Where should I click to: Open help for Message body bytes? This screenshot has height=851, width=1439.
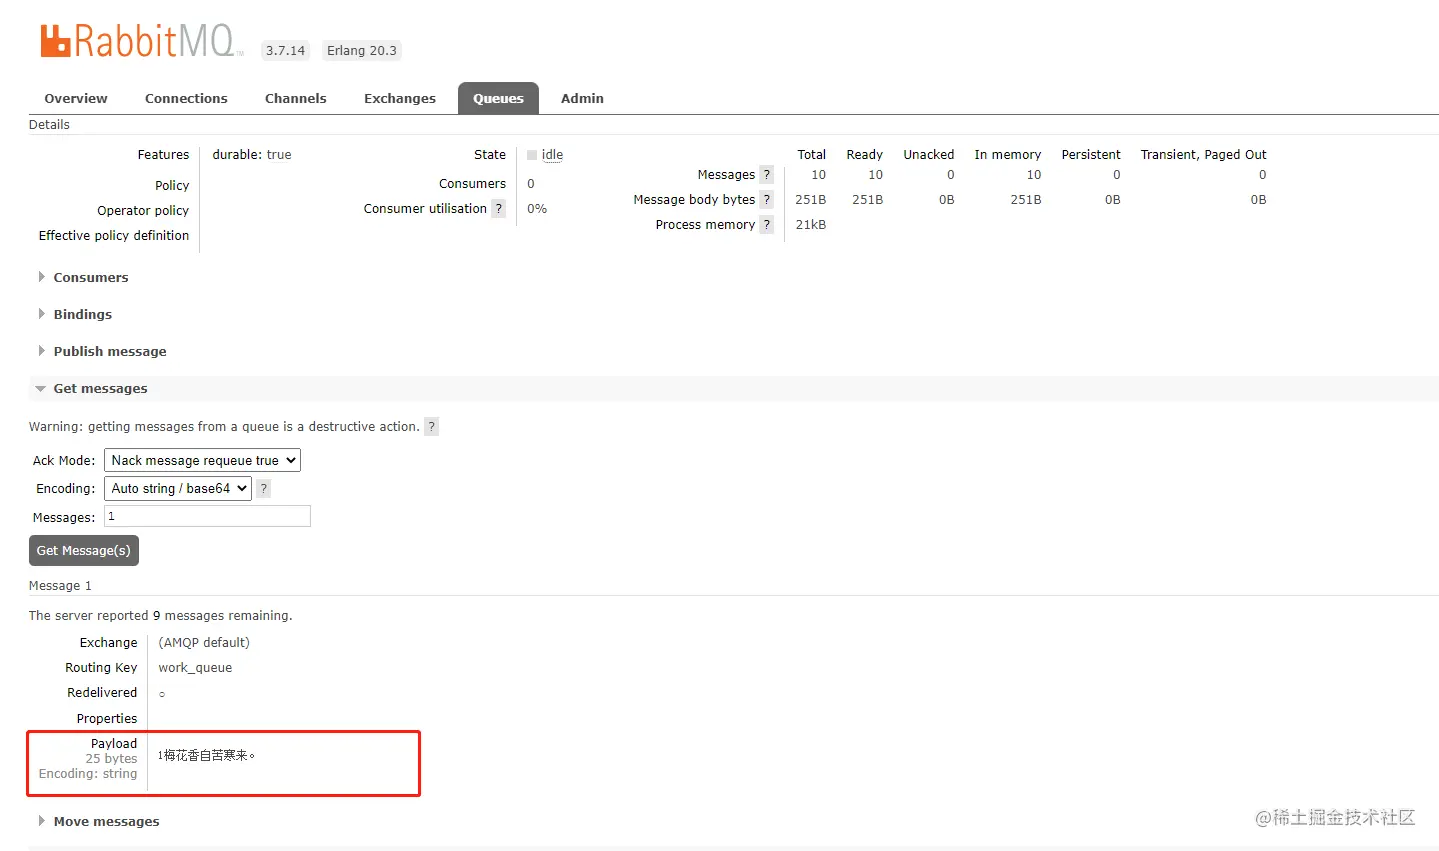(766, 199)
